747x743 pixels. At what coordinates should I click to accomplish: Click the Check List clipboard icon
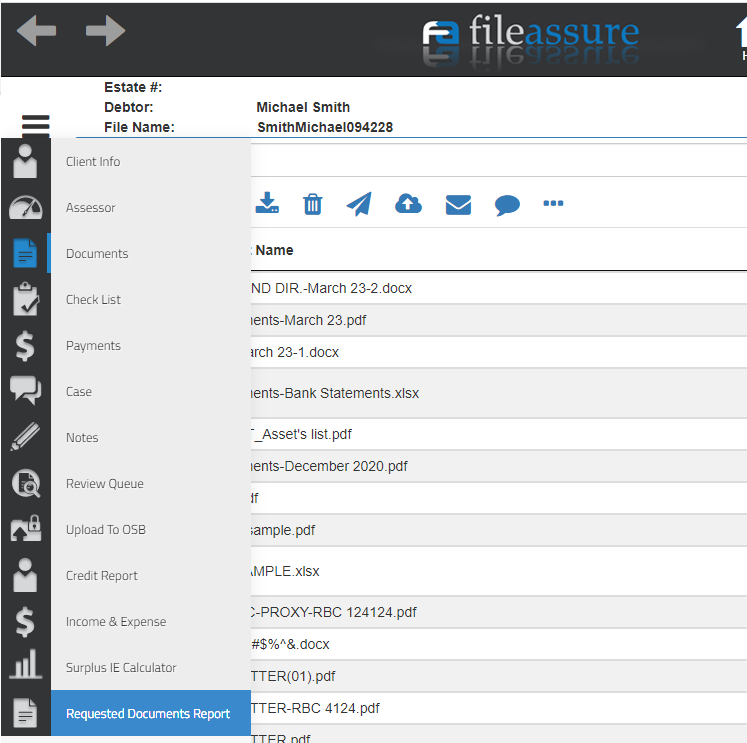(x=25, y=299)
